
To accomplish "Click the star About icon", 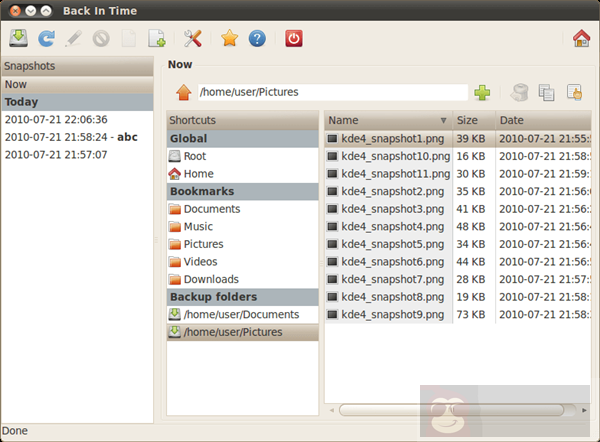I will pos(229,38).
